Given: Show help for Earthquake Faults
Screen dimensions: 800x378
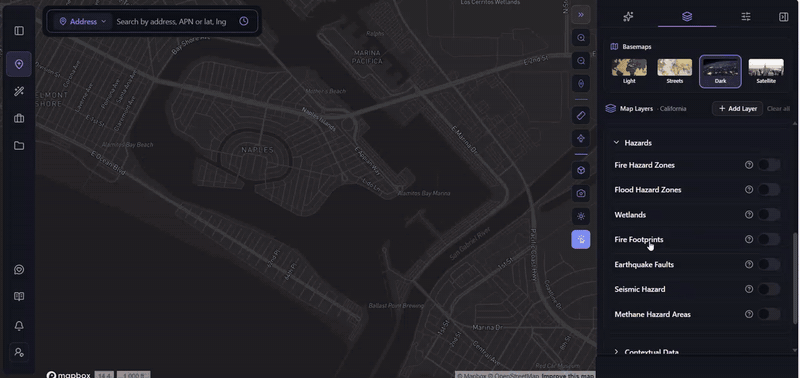Looking at the screenshot, I should (749, 264).
